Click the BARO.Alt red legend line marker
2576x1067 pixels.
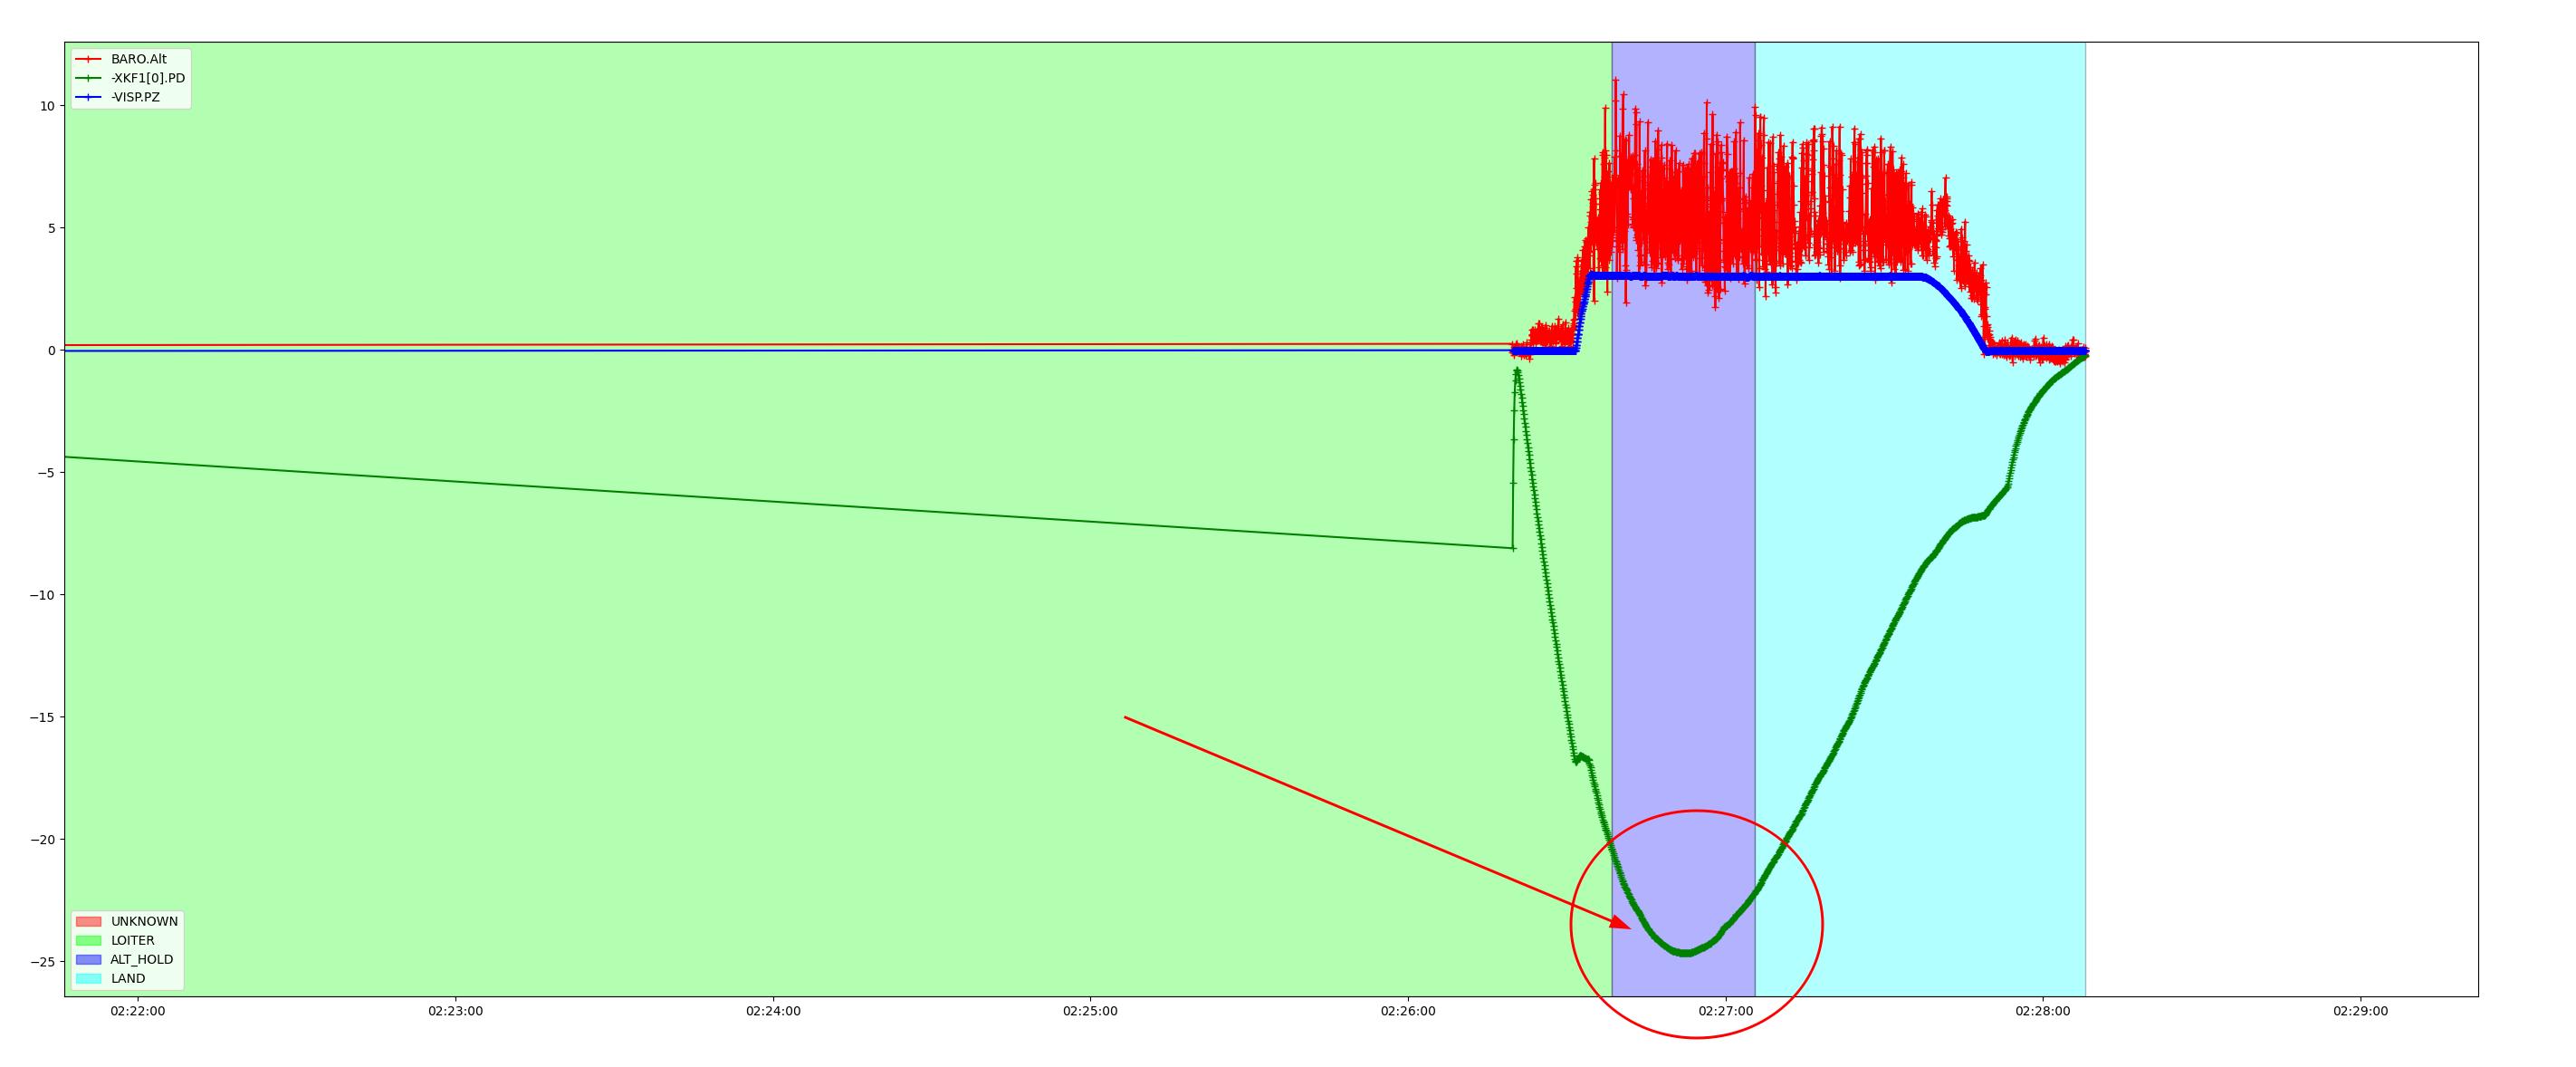pyautogui.click(x=89, y=59)
